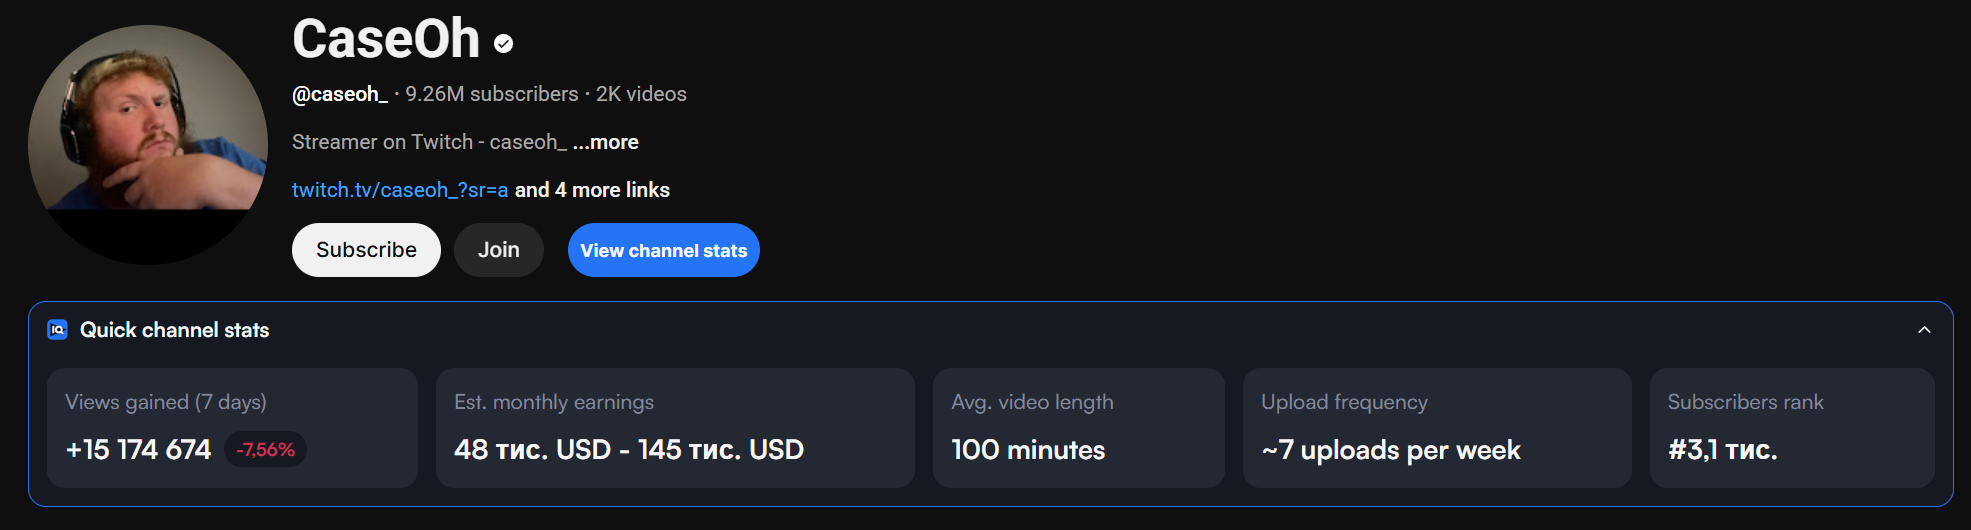The width and height of the screenshot is (1971, 530).
Task: Select the Est. monthly earnings card
Action: click(x=675, y=428)
